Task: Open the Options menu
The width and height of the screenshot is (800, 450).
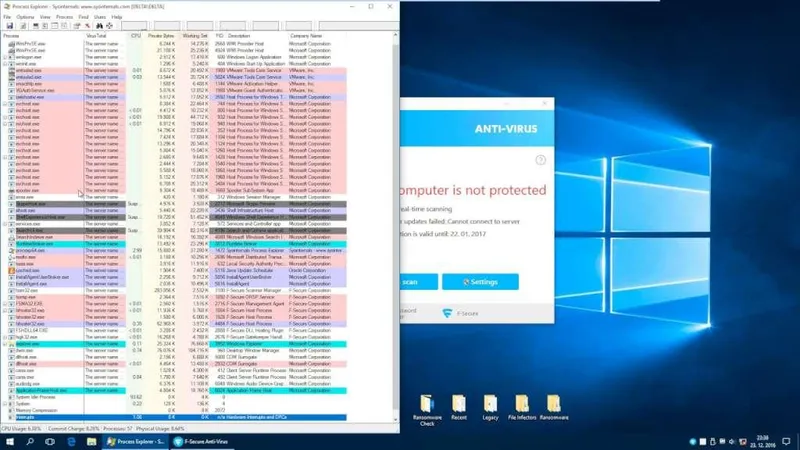Action: point(25,17)
